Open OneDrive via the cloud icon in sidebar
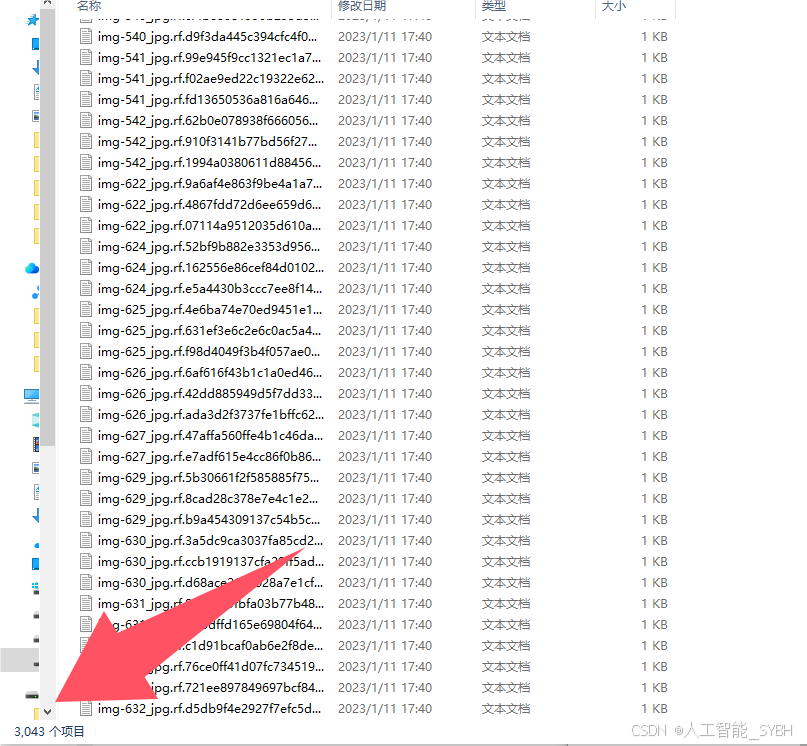The image size is (807, 746). pos(32,268)
